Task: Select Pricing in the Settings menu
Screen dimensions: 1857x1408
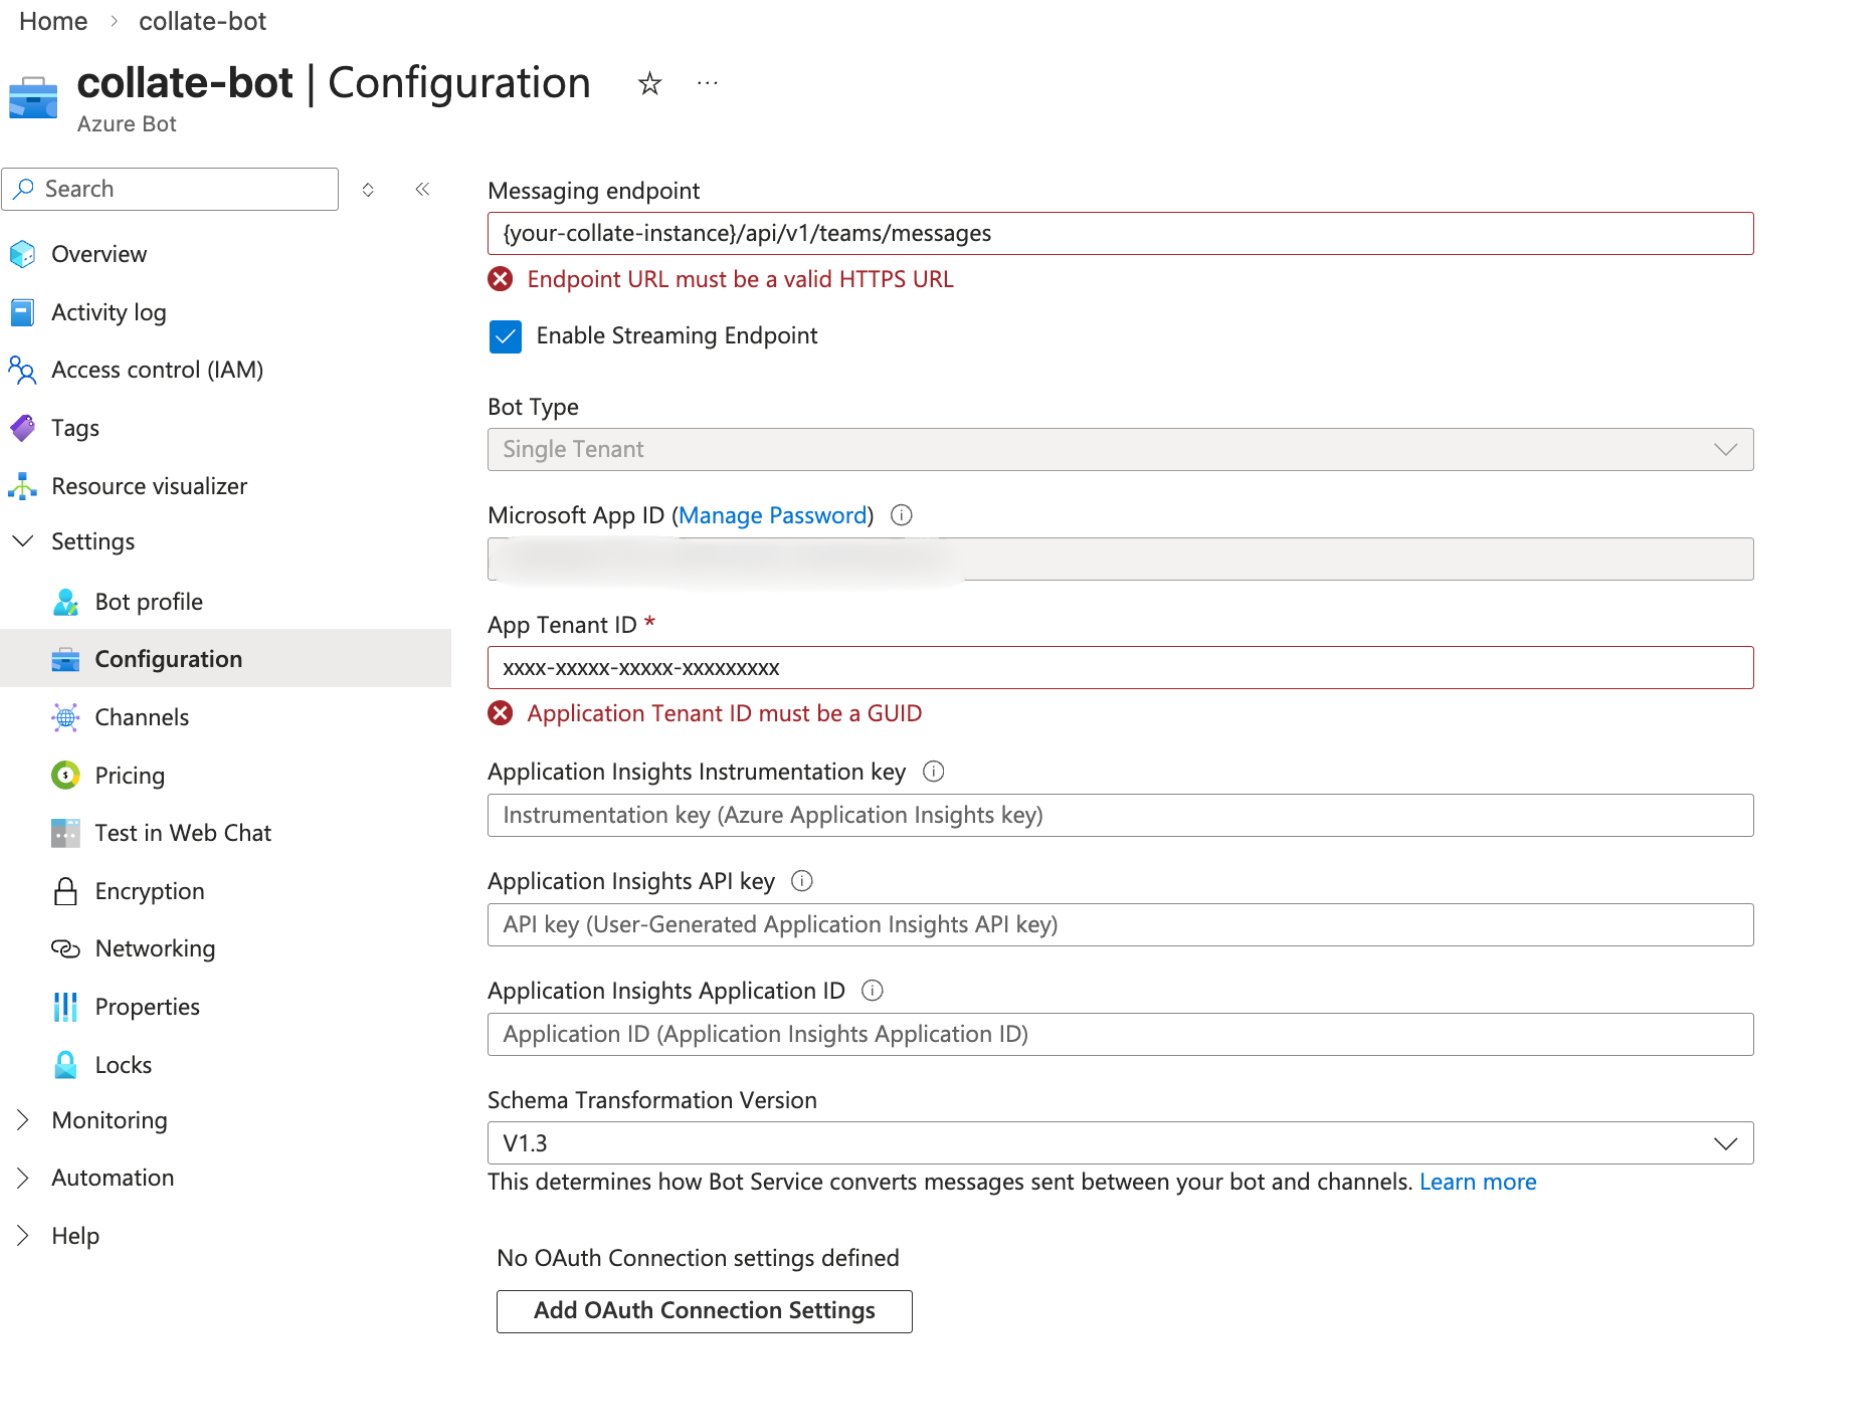Action: click(130, 775)
